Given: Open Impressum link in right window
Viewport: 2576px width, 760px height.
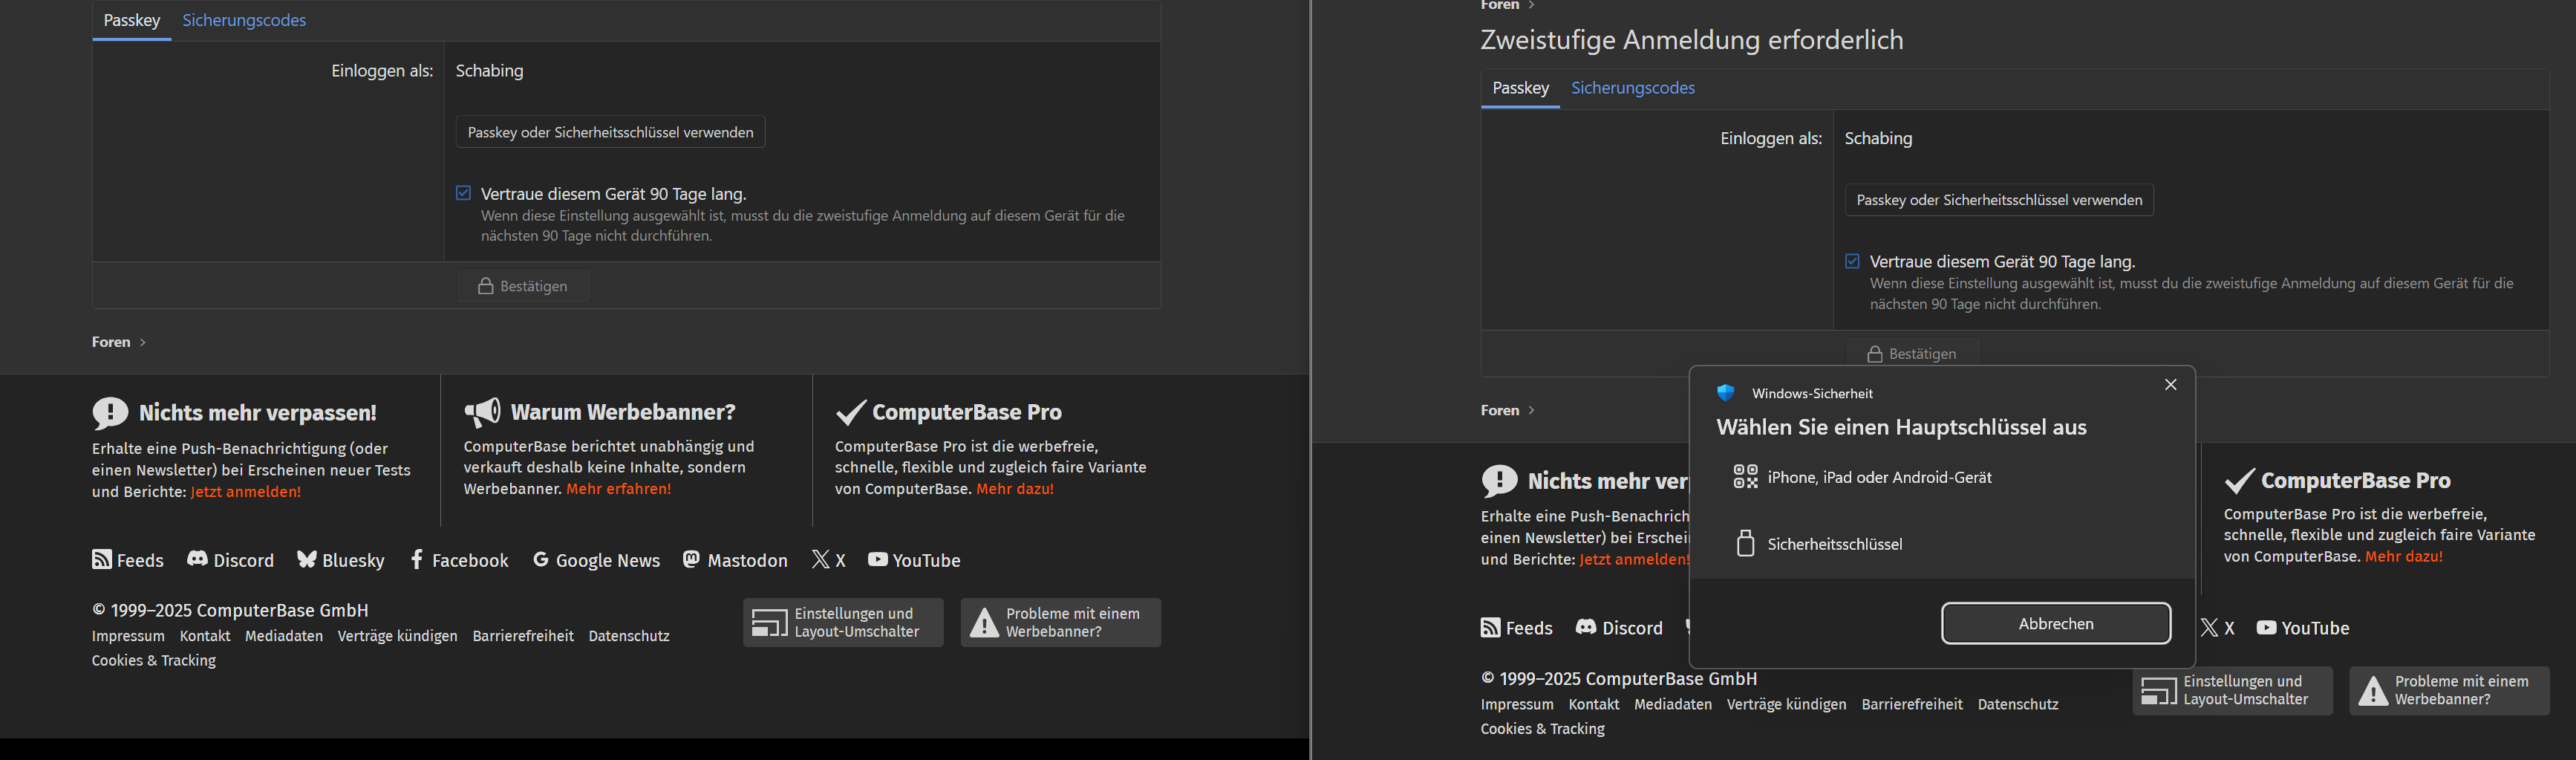Looking at the screenshot, I should click(x=1517, y=704).
